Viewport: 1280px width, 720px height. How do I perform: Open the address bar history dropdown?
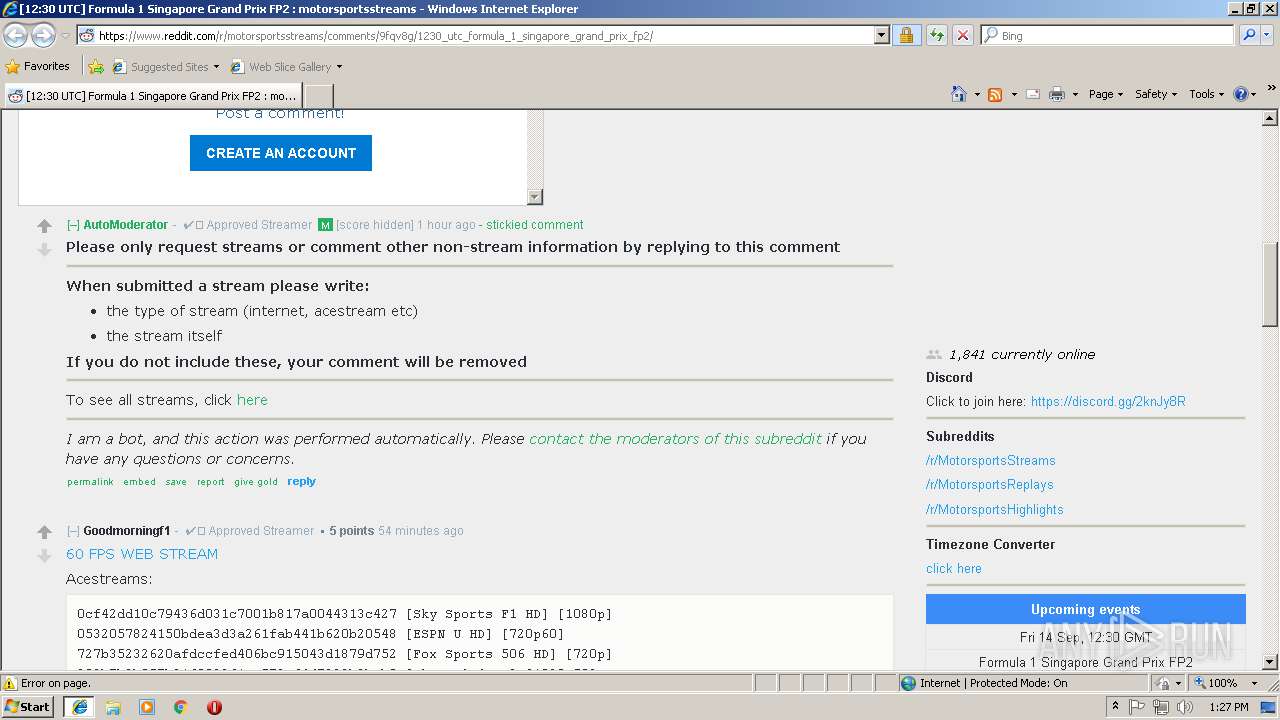[881, 35]
